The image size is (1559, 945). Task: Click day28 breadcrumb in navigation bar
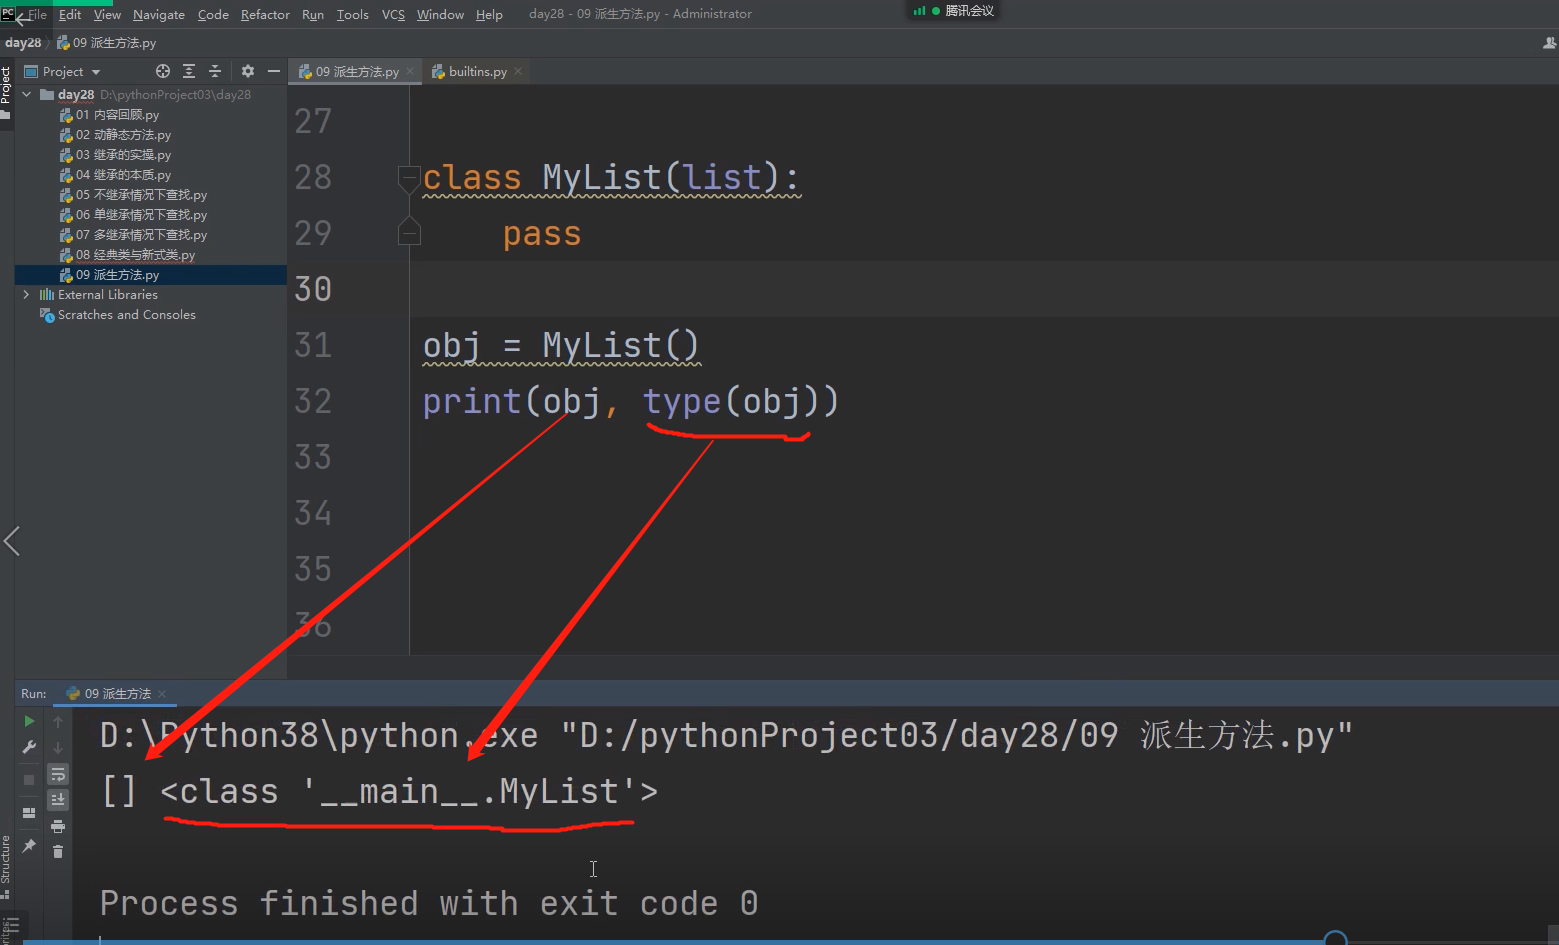[23, 42]
